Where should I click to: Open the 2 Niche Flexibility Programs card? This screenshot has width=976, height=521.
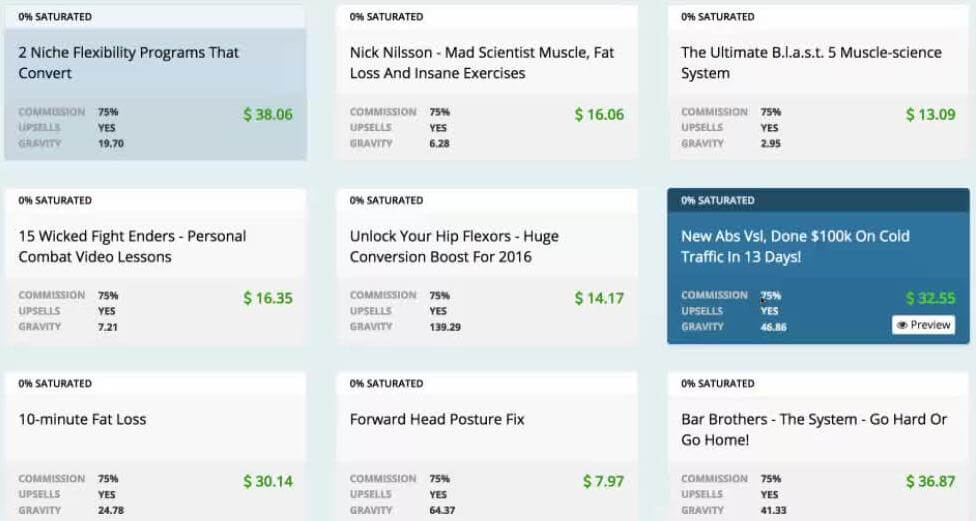point(128,63)
